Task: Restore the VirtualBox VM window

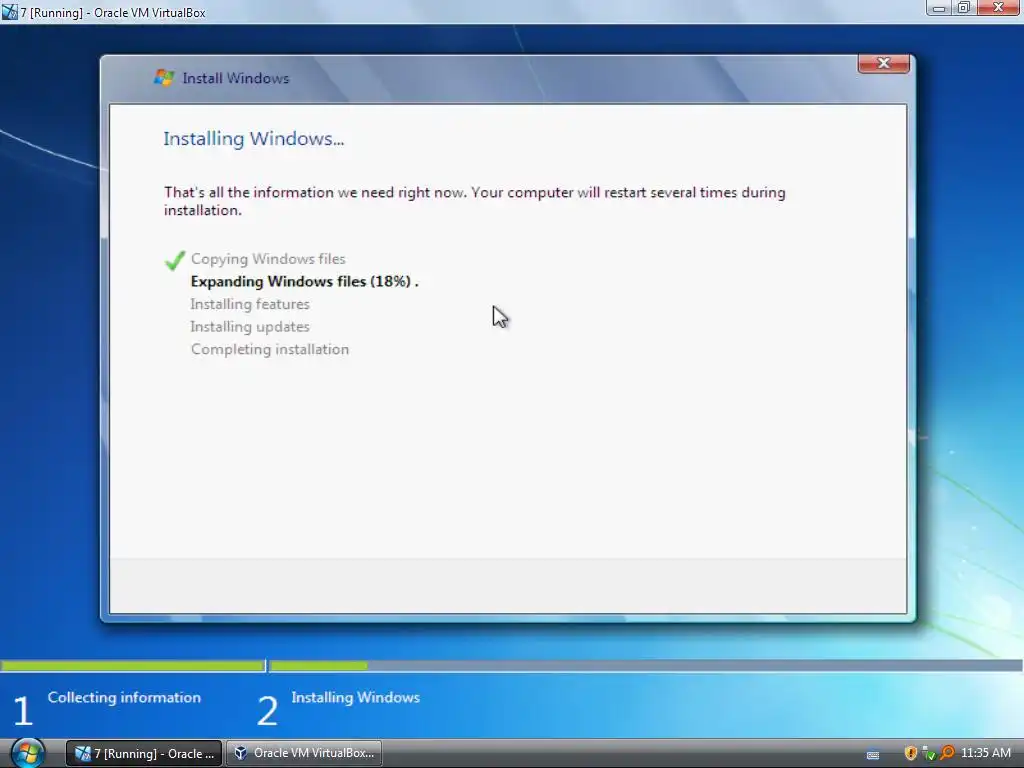Action: 964,8
